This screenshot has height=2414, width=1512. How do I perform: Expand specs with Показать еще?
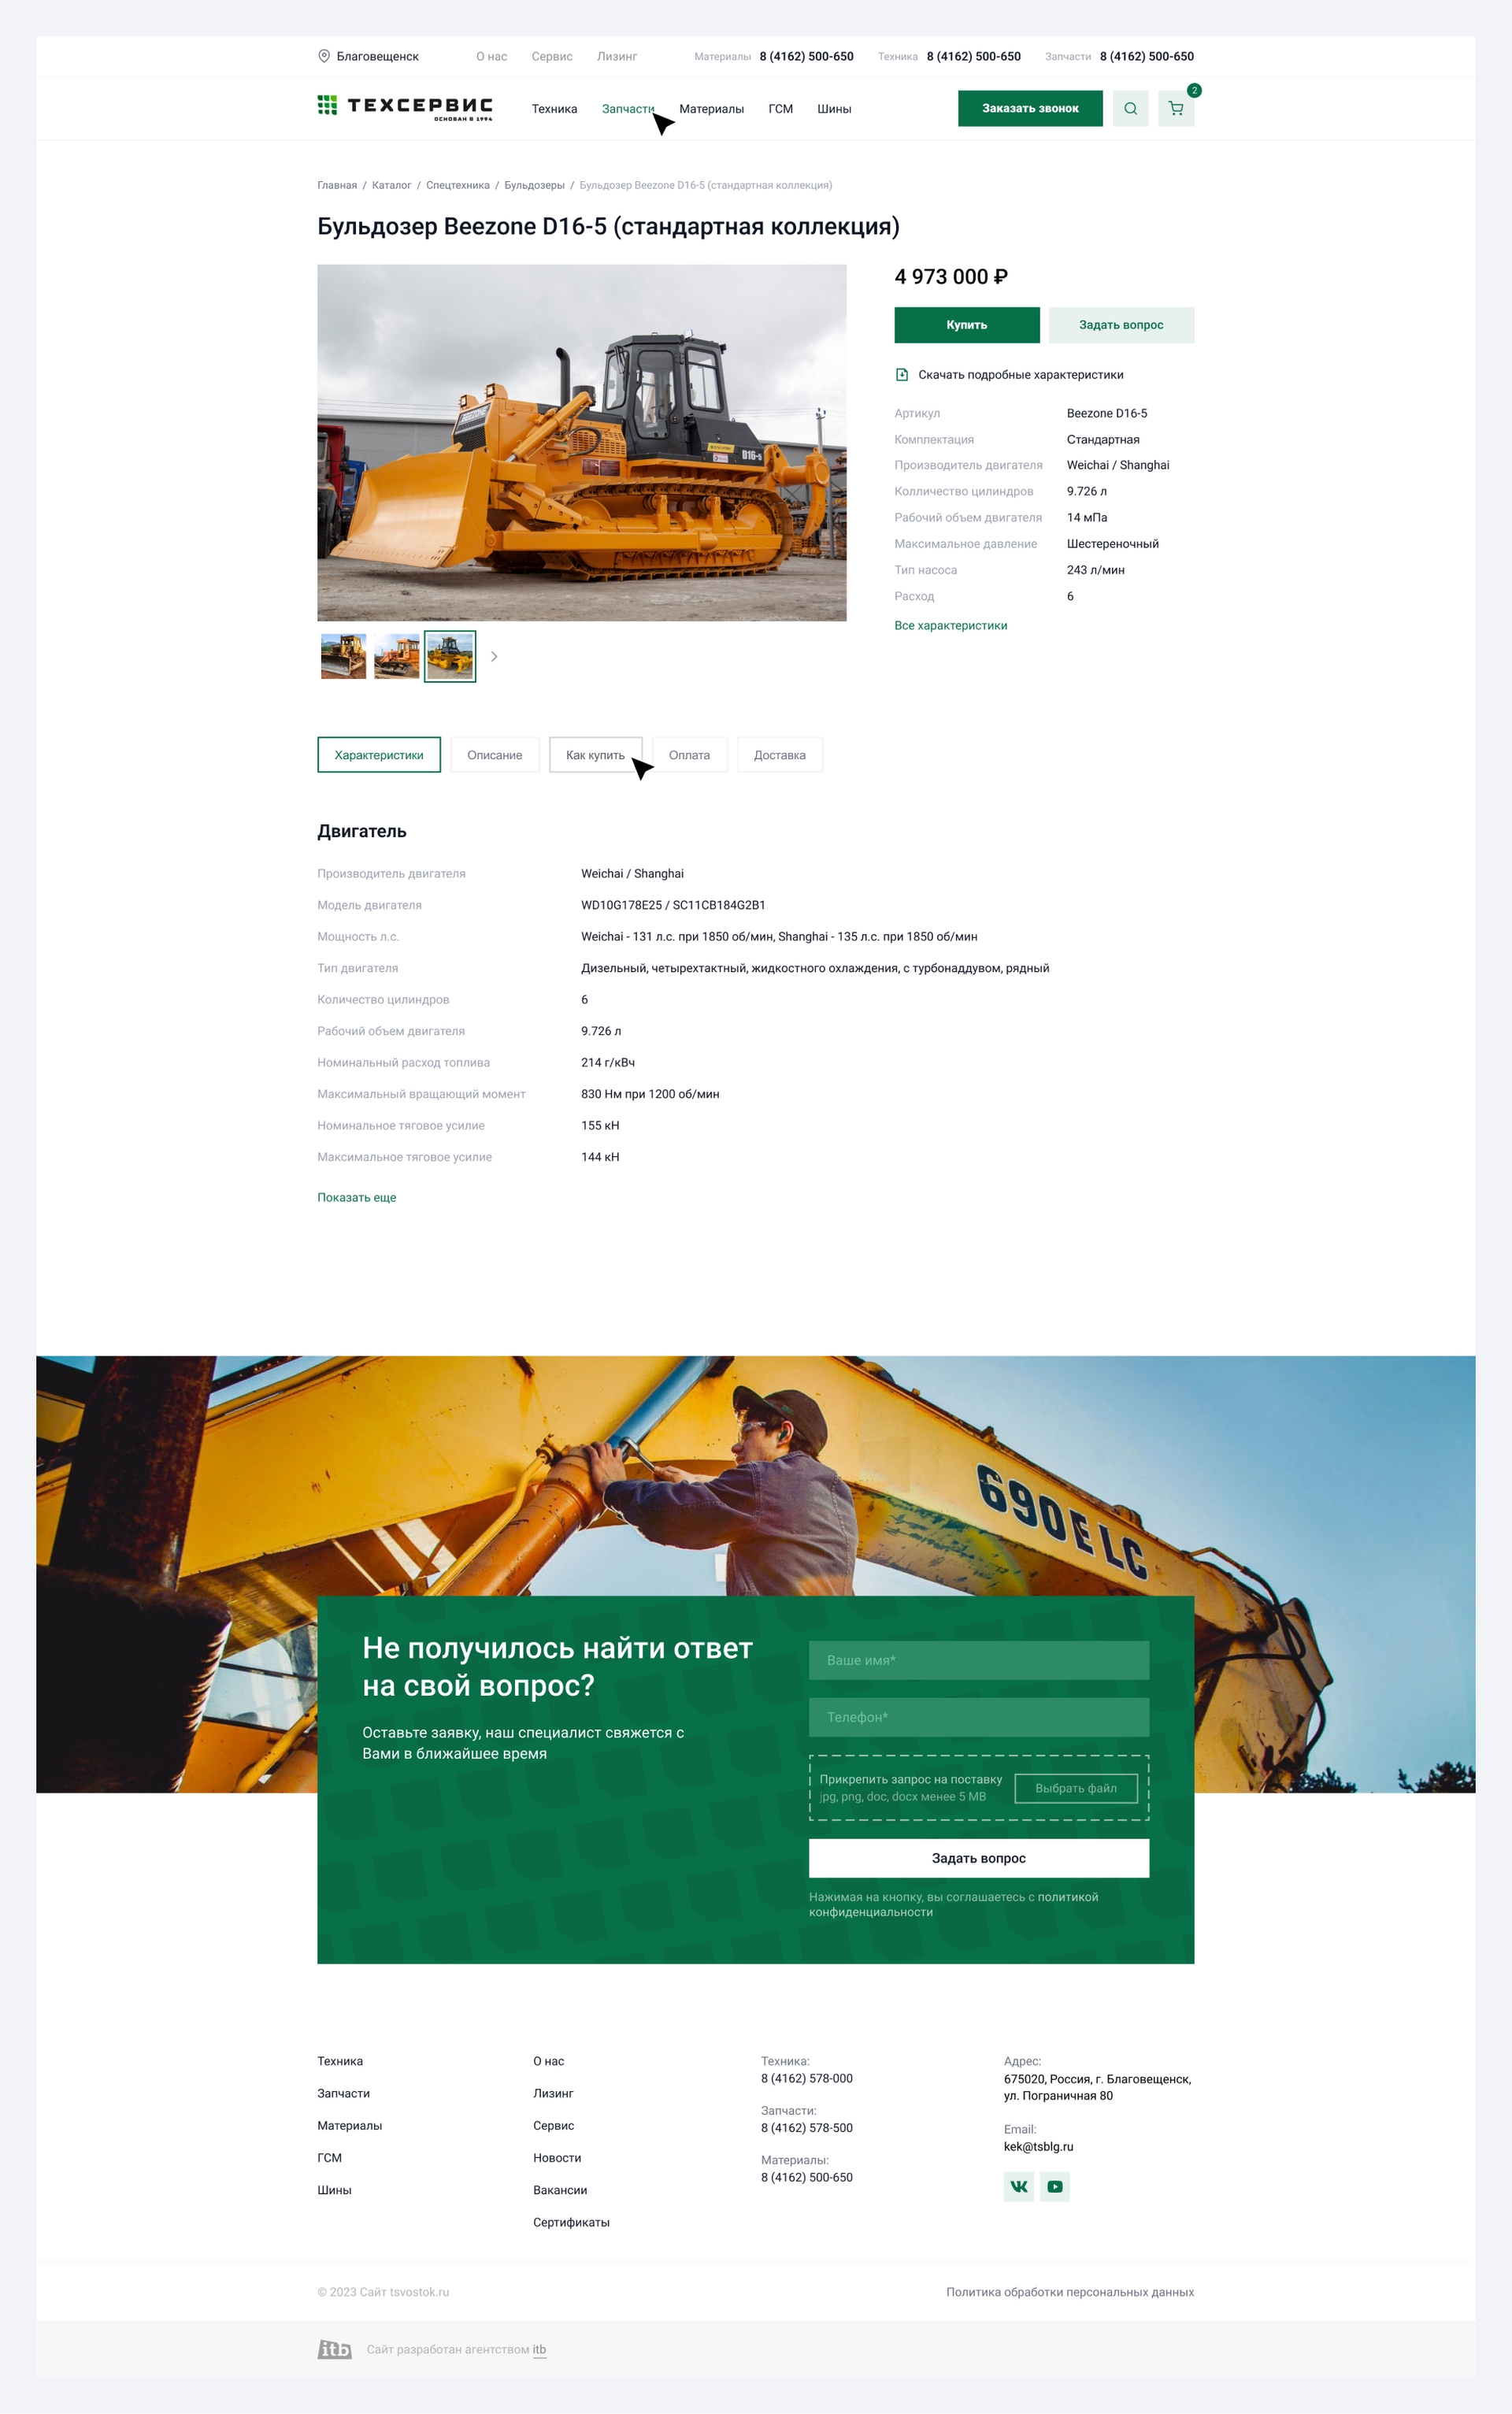(357, 1197)
